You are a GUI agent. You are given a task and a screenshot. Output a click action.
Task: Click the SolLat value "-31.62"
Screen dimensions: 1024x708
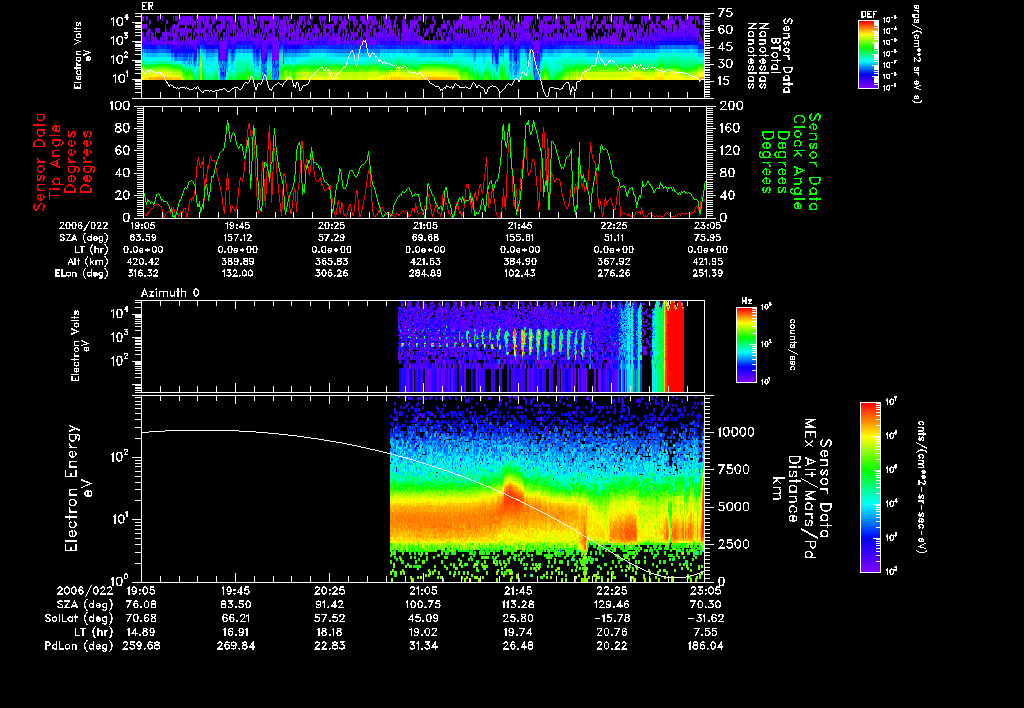point(706,618)
